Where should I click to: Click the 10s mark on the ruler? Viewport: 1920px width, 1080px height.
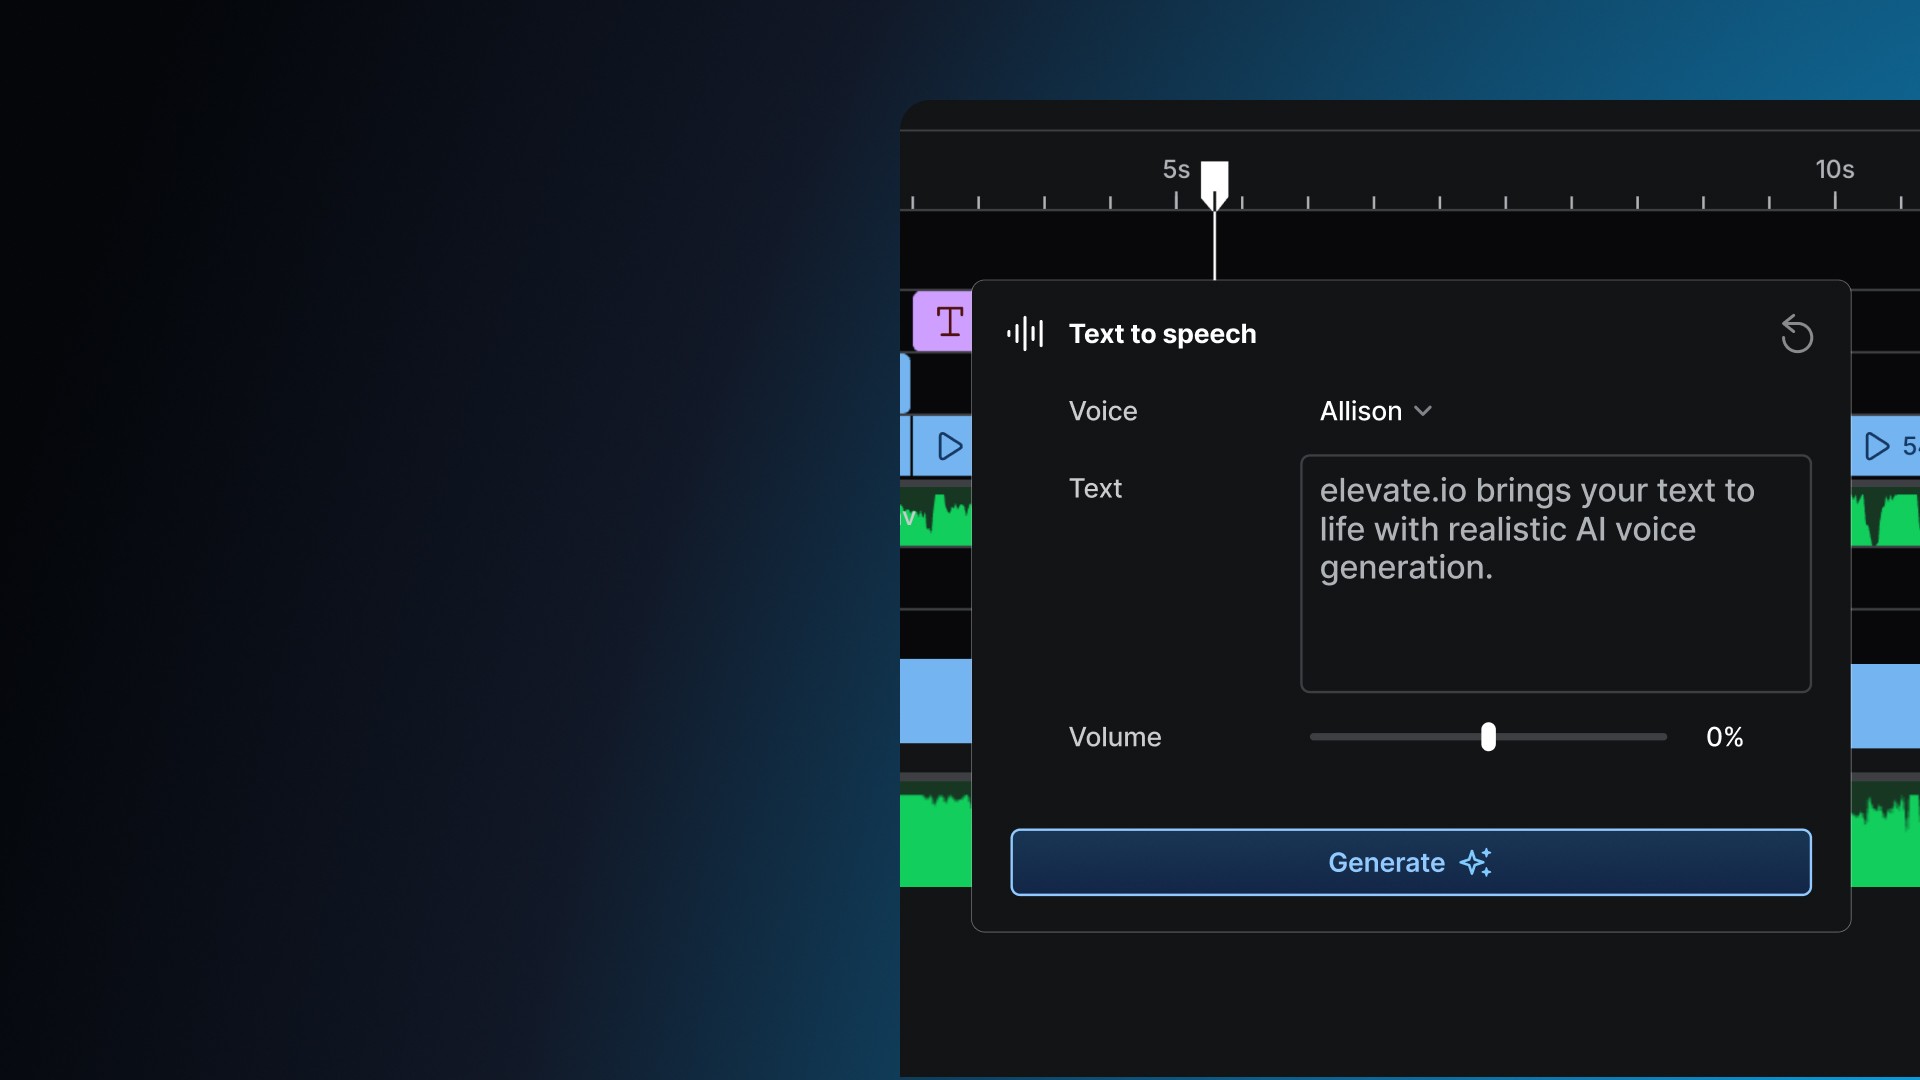coord(1834,170)
